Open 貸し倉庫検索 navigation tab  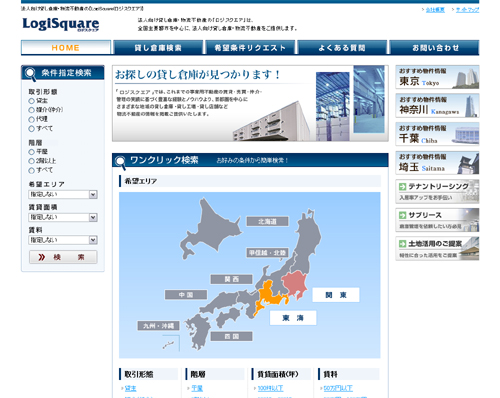pos(158,47)
